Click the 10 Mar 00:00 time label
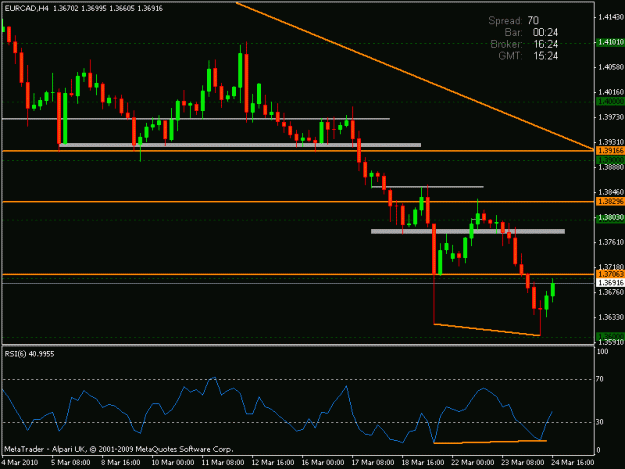 coord(173,463)
